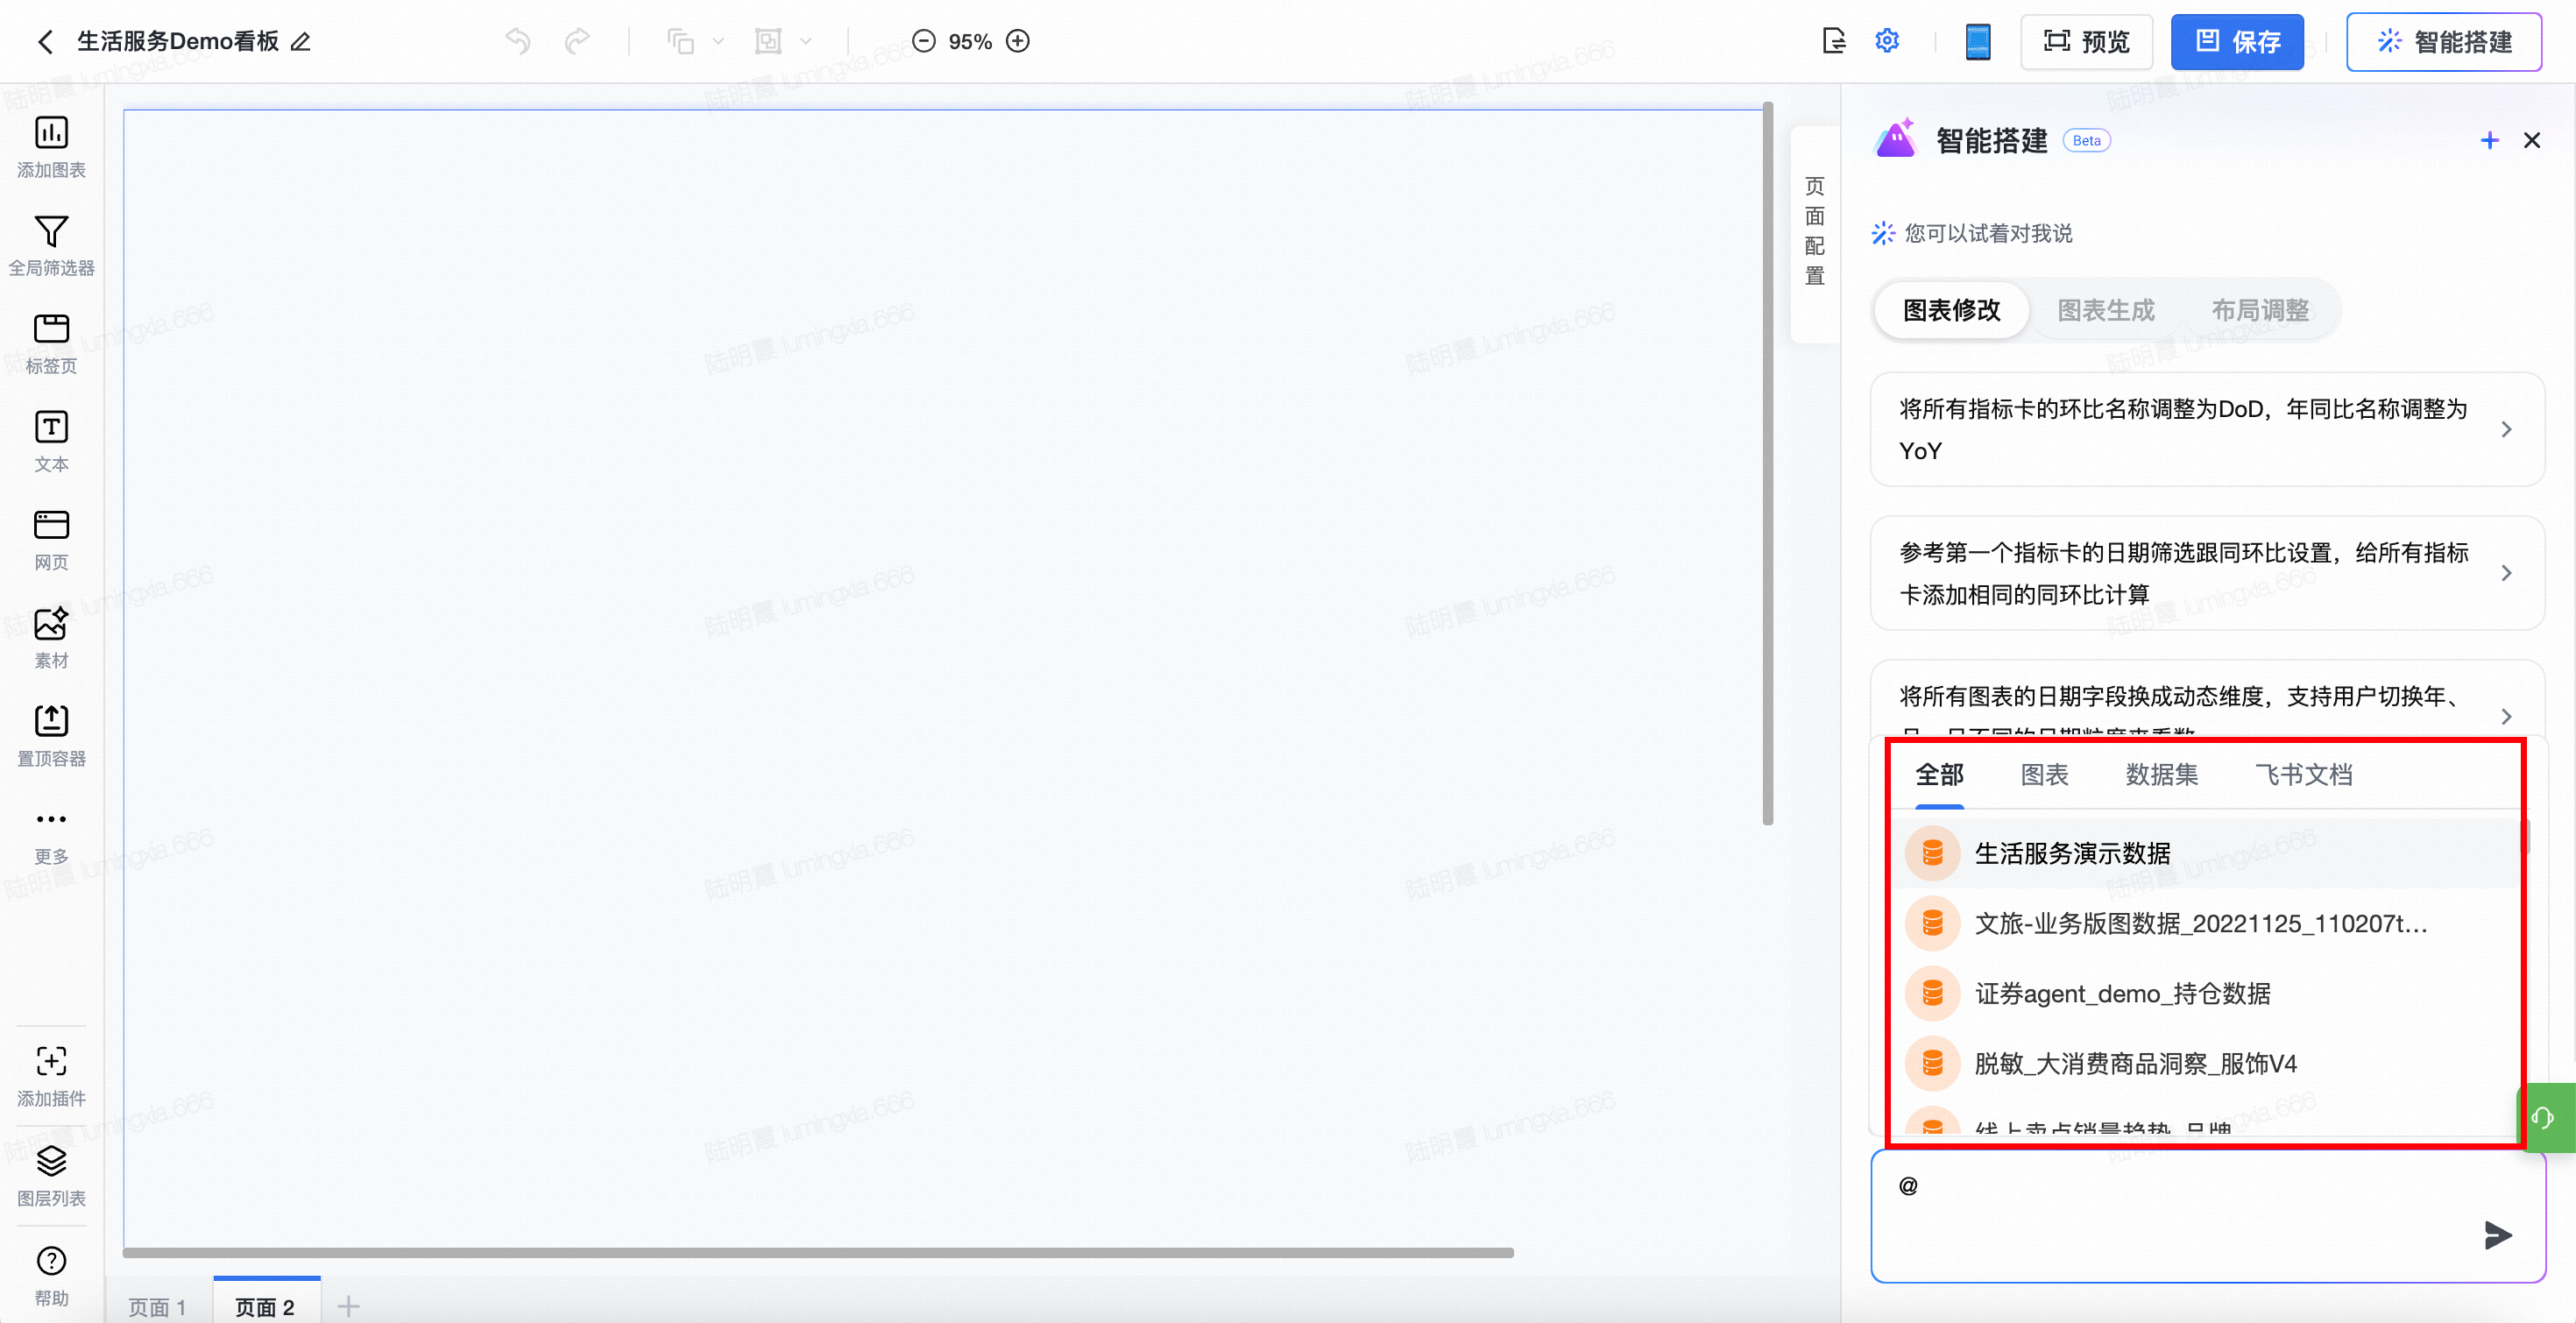Image resolution: width=2576 pixels, height=1323 pixels.
Task: Expand the DoD/YoY rename suggestion chevron
Action: 2505,430
